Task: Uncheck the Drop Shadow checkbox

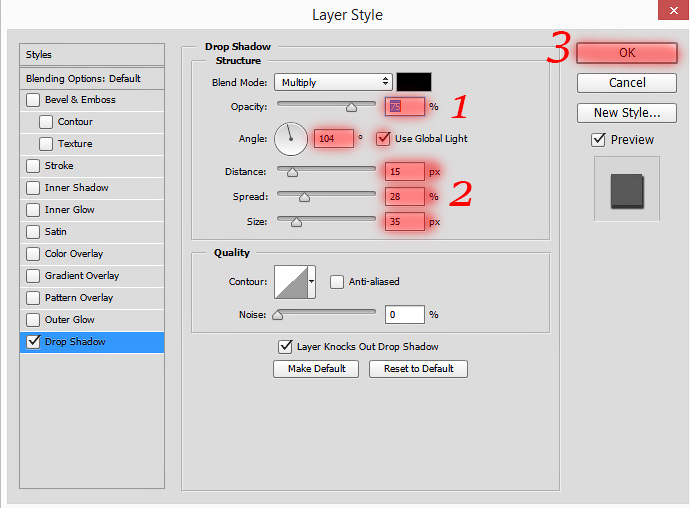Action: point(33,342)
